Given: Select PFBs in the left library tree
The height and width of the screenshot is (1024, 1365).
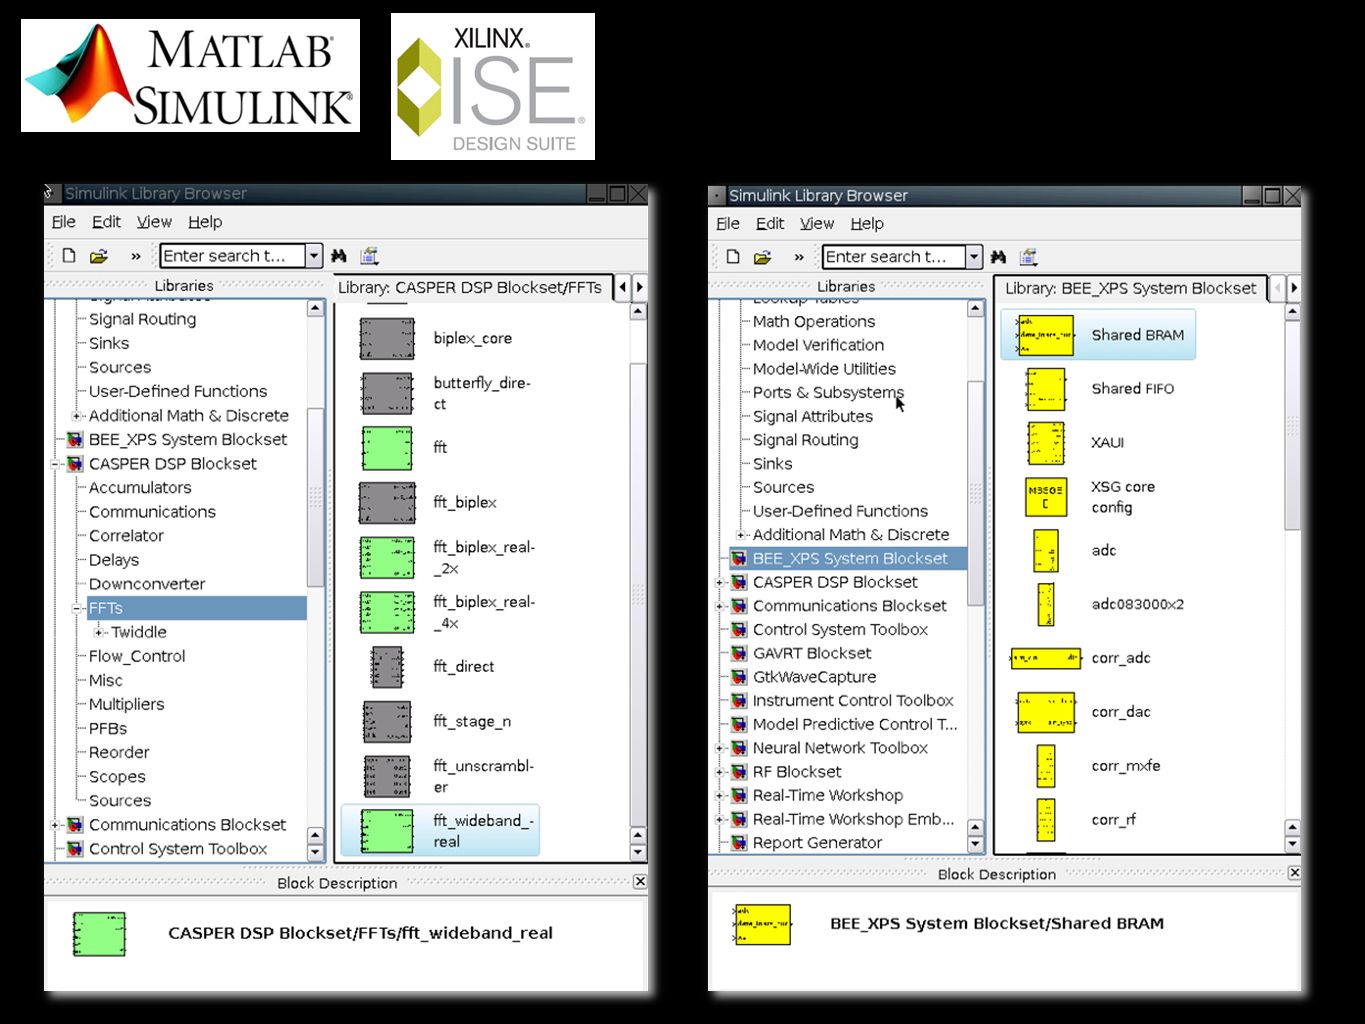Looking at the screenshot, I should tap(108, 729).
